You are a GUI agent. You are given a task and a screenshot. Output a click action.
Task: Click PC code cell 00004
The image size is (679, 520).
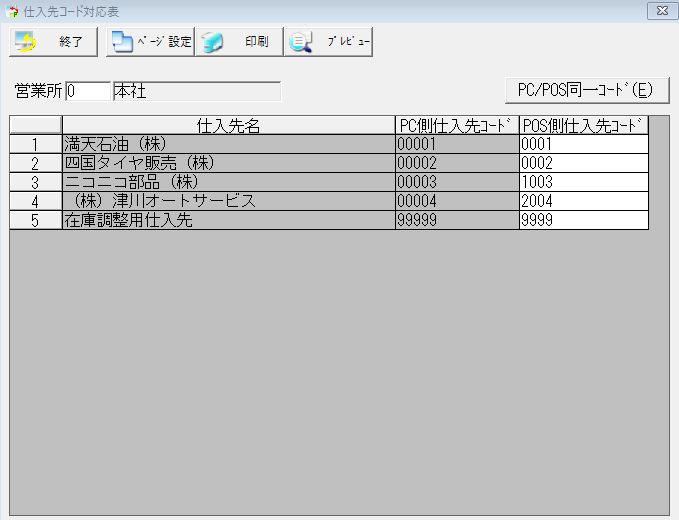coord(457,201)
